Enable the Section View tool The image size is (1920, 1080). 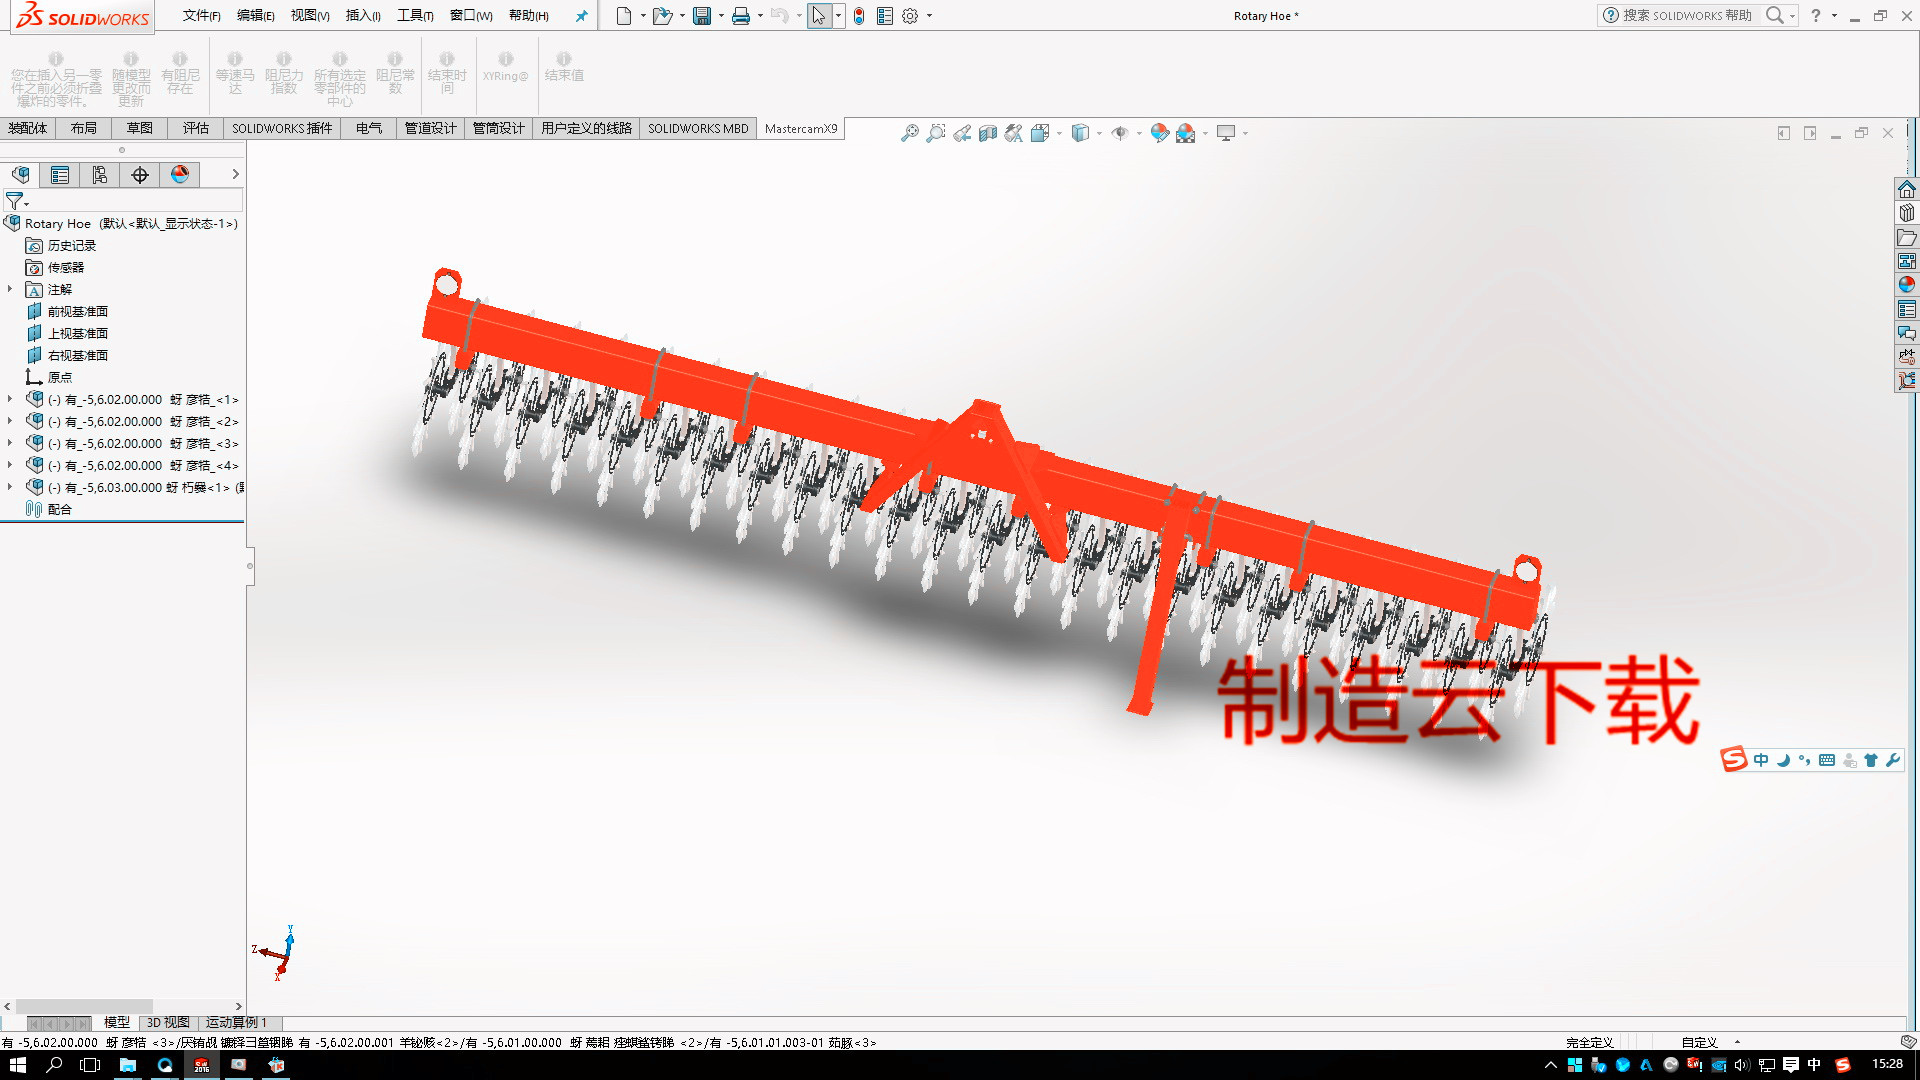coord(988,132)
